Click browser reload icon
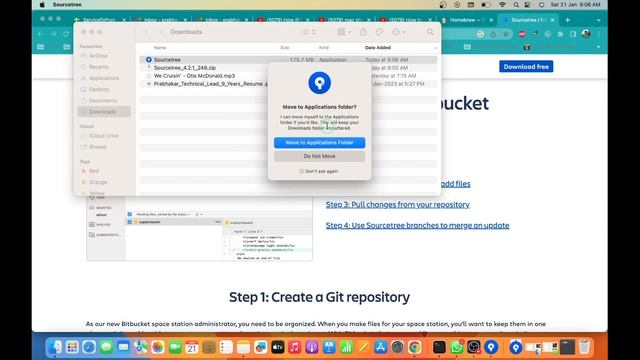Image resolution: width=640 pixels, height=360 pixels. coord(66,34)
